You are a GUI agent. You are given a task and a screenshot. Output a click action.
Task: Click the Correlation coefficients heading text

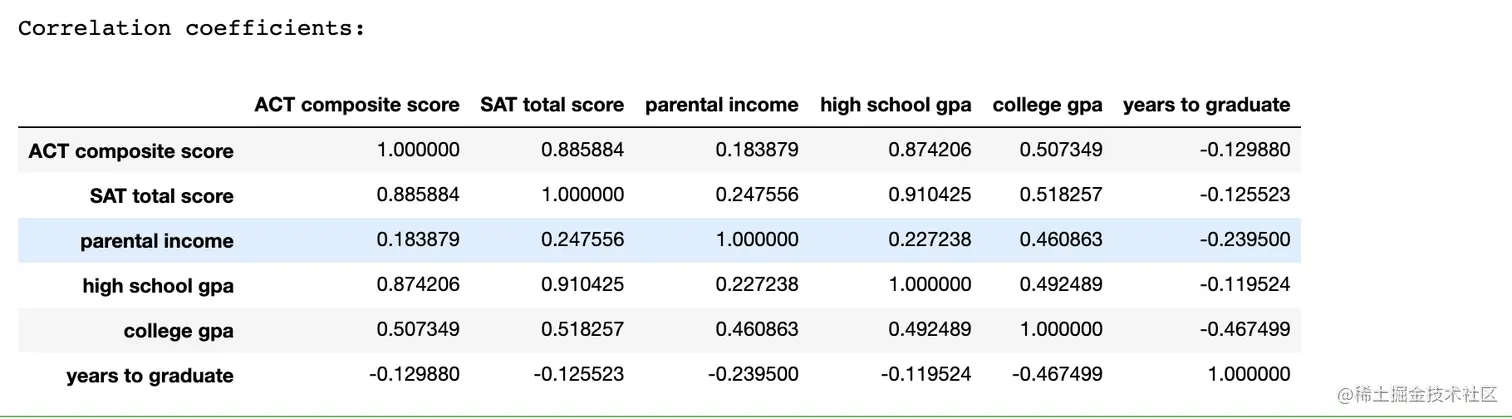pos(192,28)
